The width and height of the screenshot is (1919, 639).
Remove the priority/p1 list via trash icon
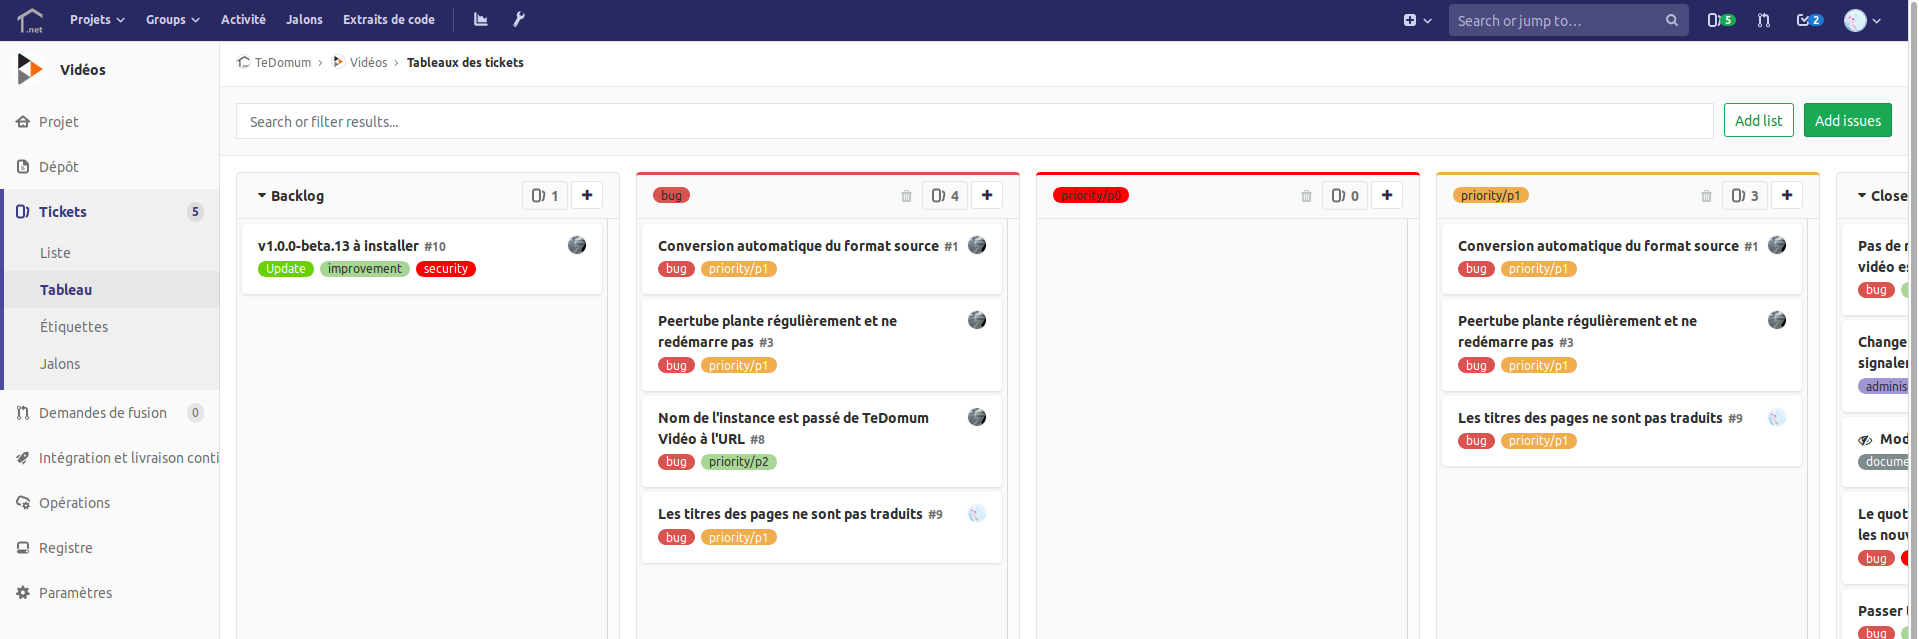1706,196
